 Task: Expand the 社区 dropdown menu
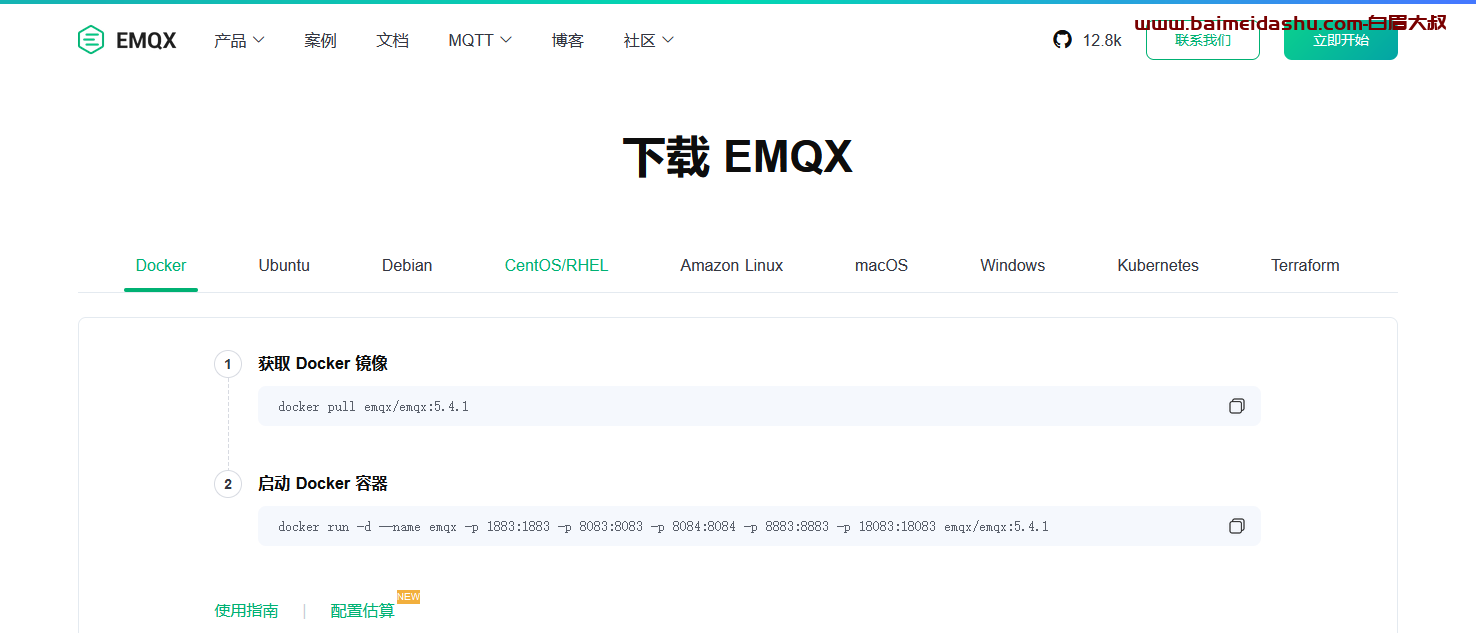click(649, 40)
